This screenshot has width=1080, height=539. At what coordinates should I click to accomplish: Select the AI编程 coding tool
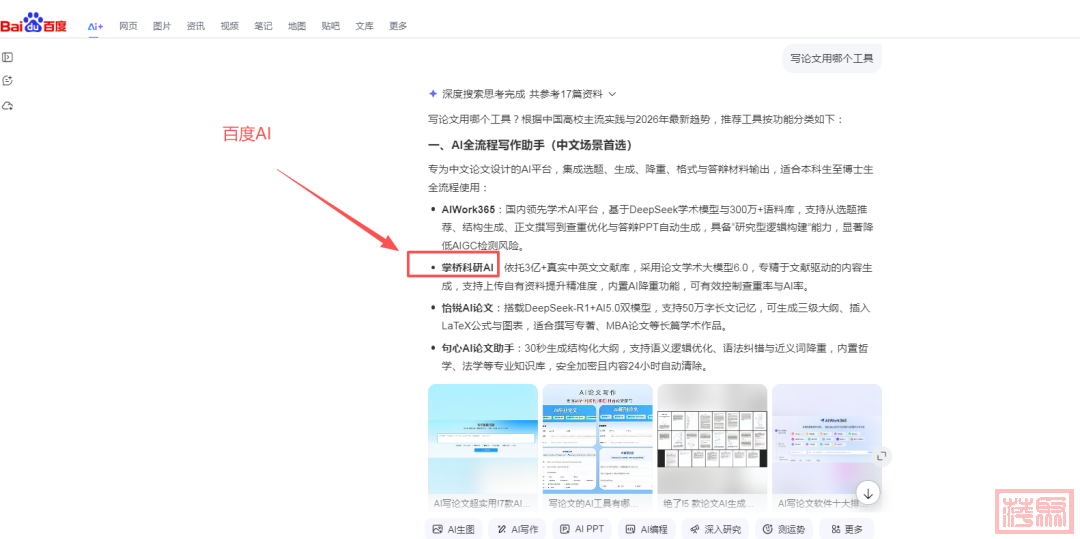coord(646,529)
